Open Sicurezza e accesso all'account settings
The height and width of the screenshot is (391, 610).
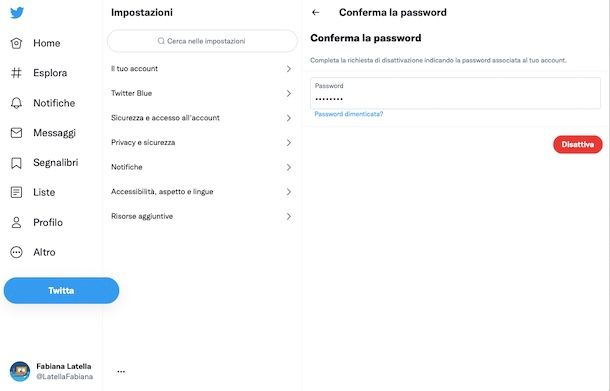202,118
